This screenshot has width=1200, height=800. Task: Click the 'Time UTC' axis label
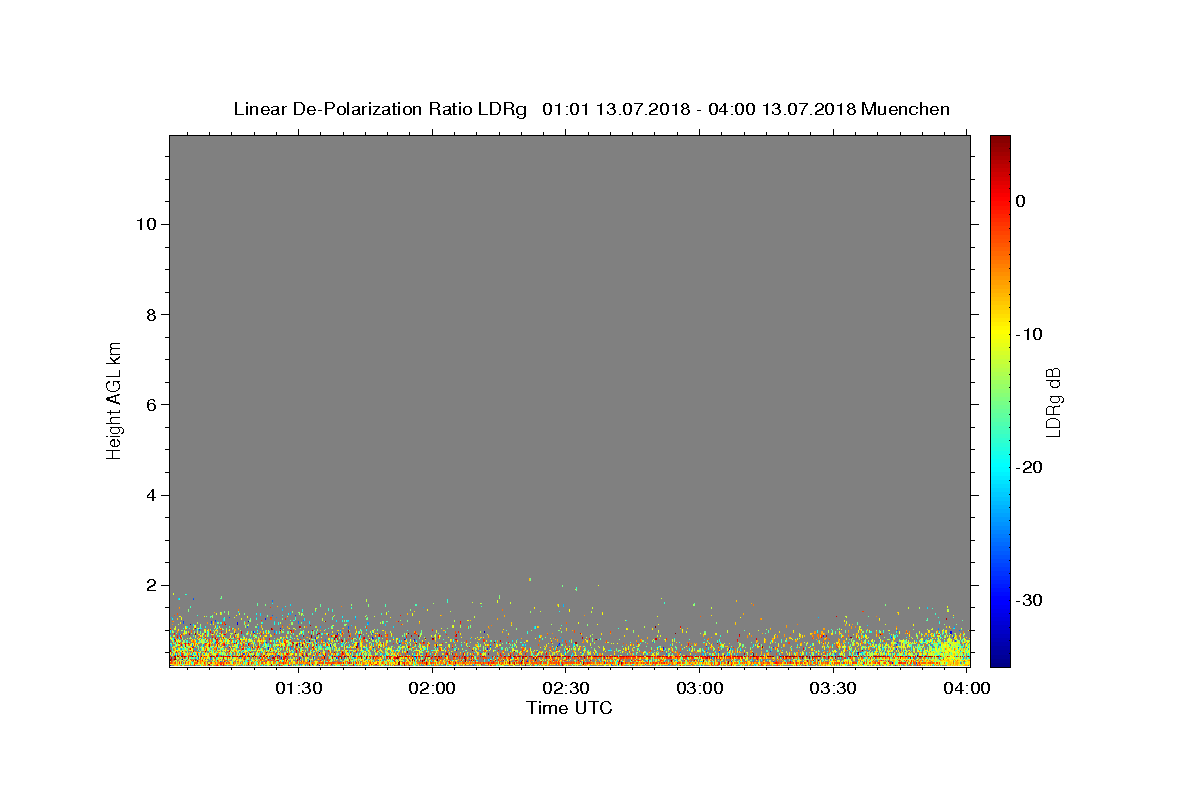point(569,708)
